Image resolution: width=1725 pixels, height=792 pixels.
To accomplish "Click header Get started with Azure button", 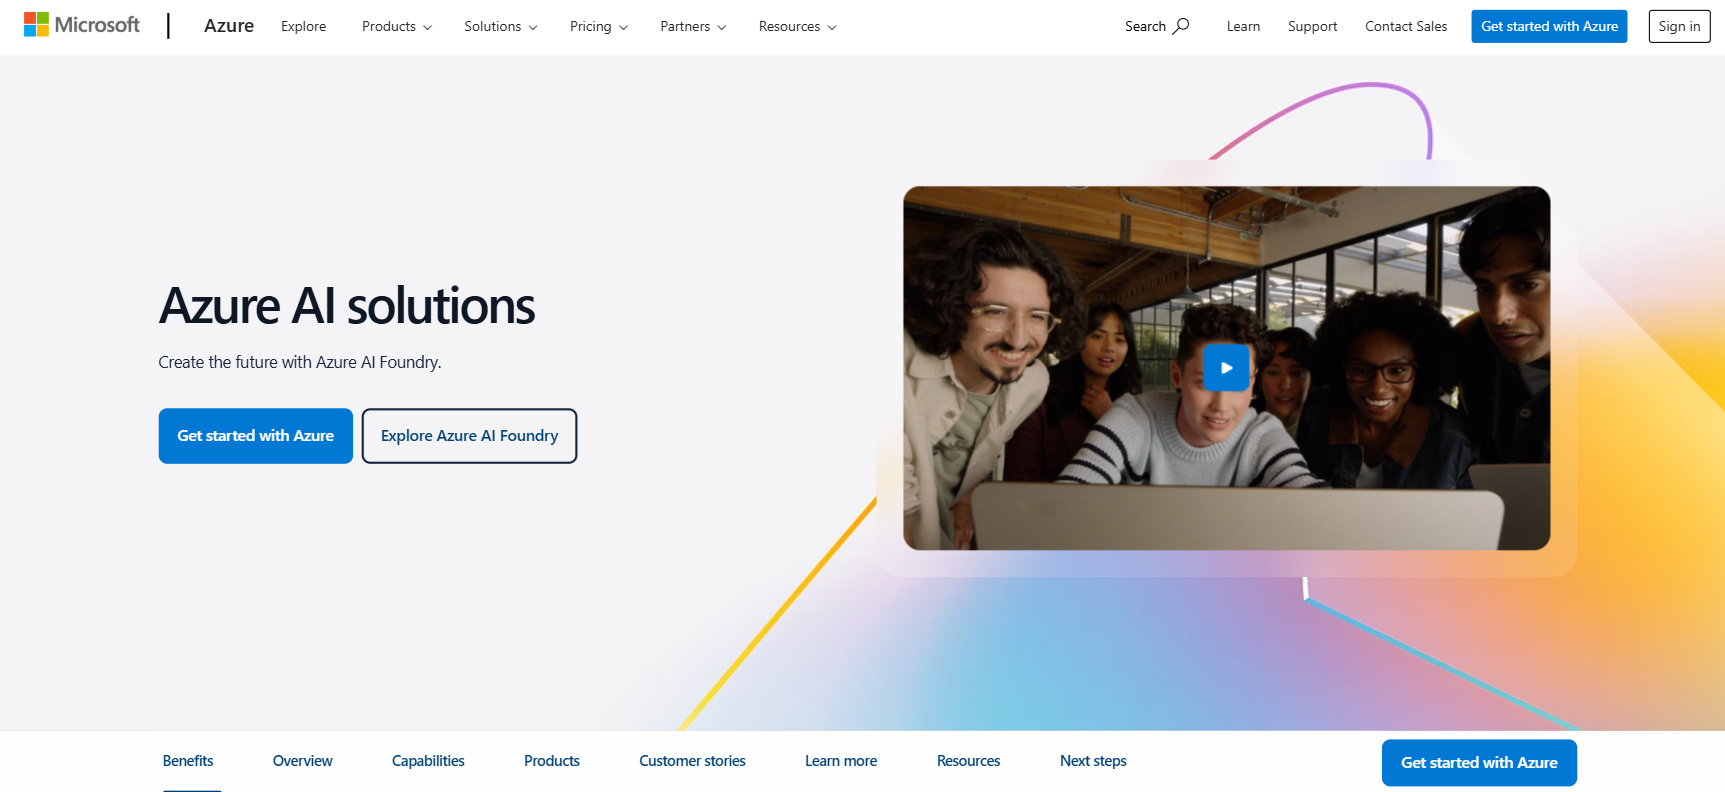I will (1549, 26).
